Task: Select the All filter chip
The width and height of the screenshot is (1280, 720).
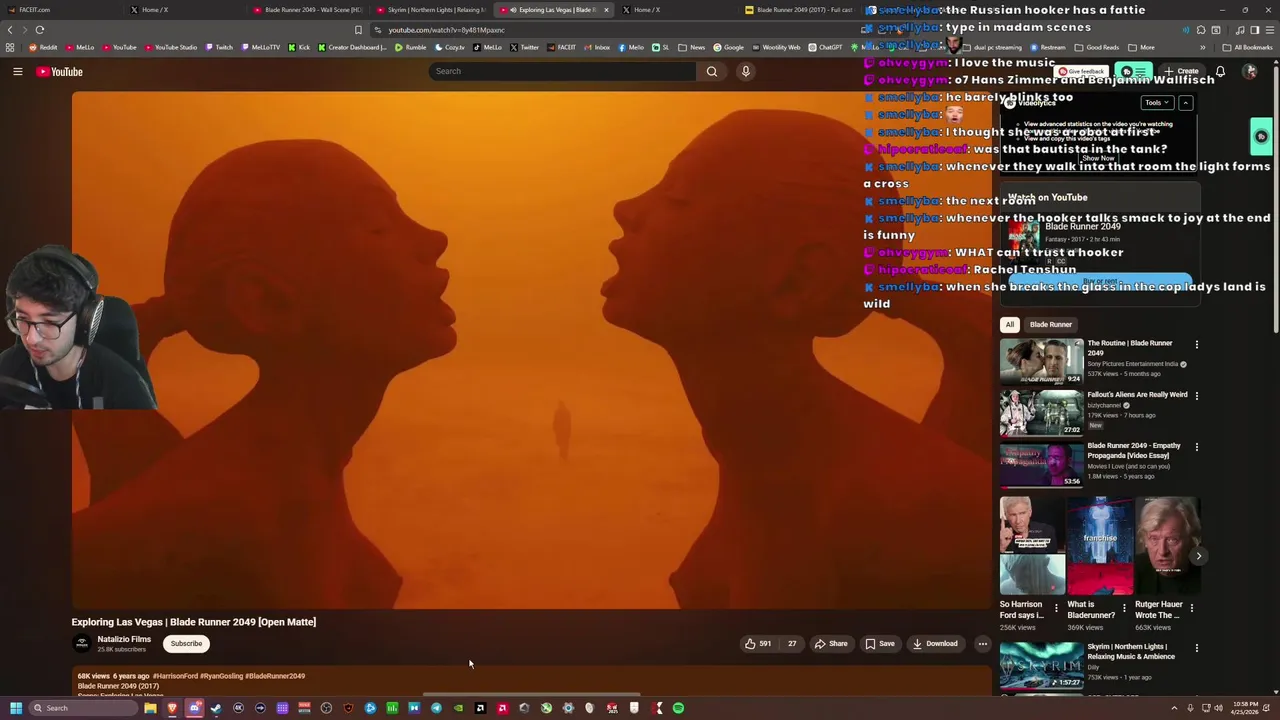Action: (x=1010, y=324)
